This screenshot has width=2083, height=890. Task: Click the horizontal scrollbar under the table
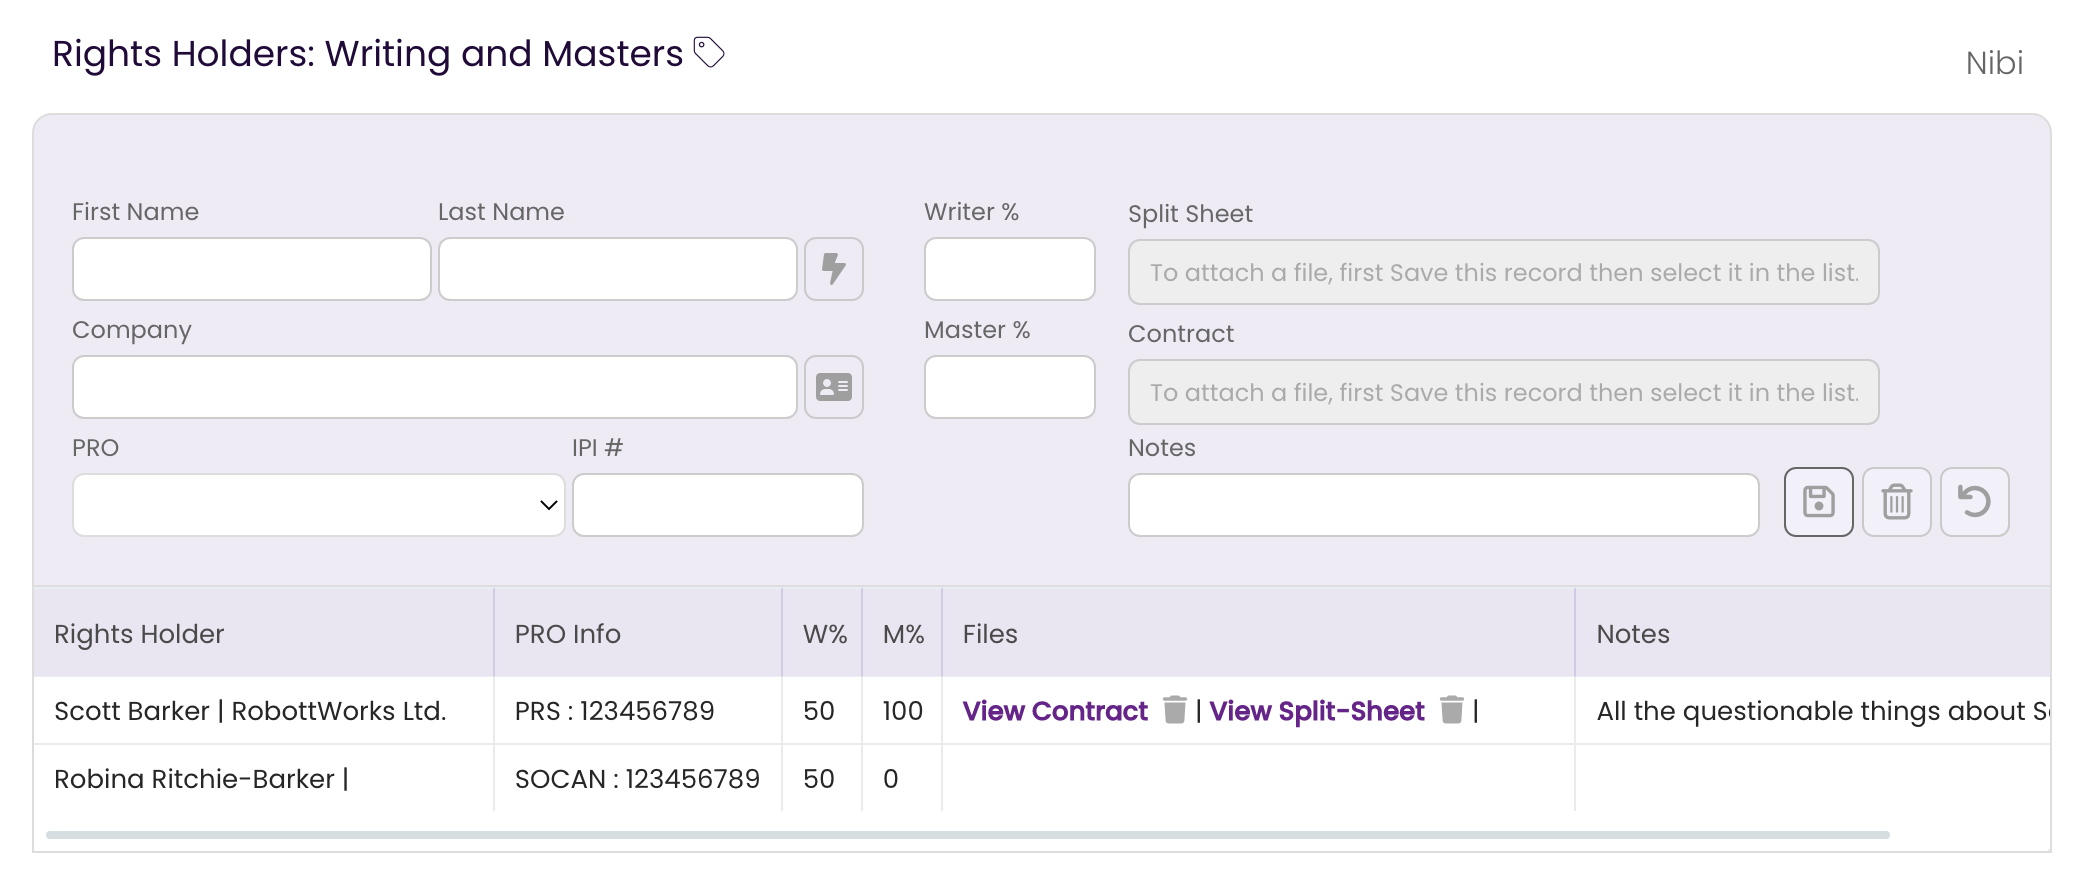pyautogui.click(x=968, y=835)
